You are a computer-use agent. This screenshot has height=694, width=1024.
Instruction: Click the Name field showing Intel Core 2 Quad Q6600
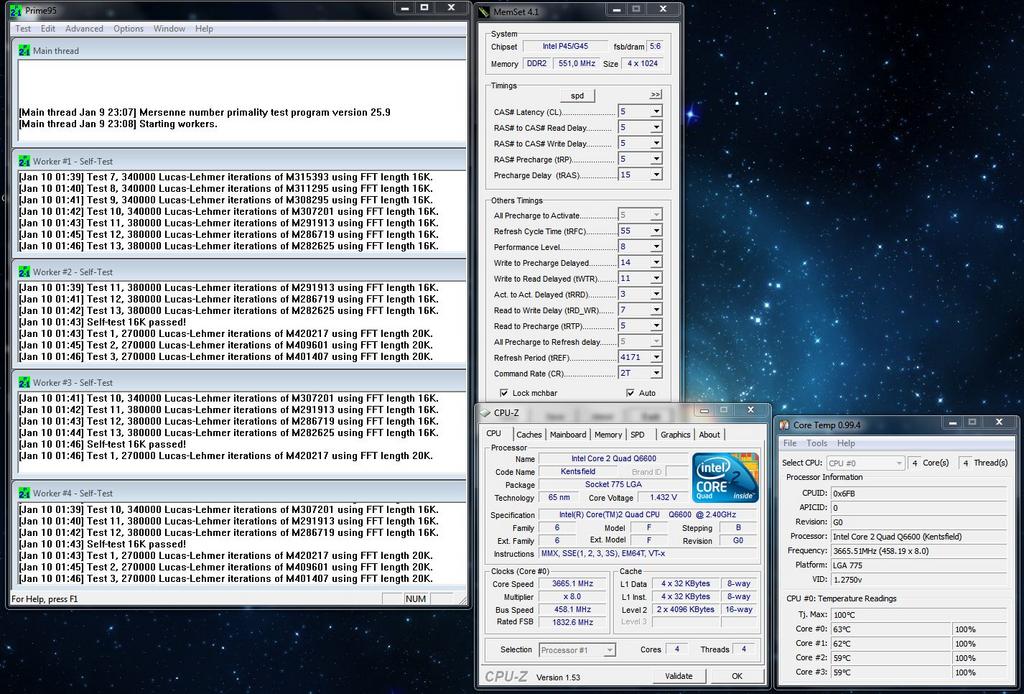coord(613,459)
